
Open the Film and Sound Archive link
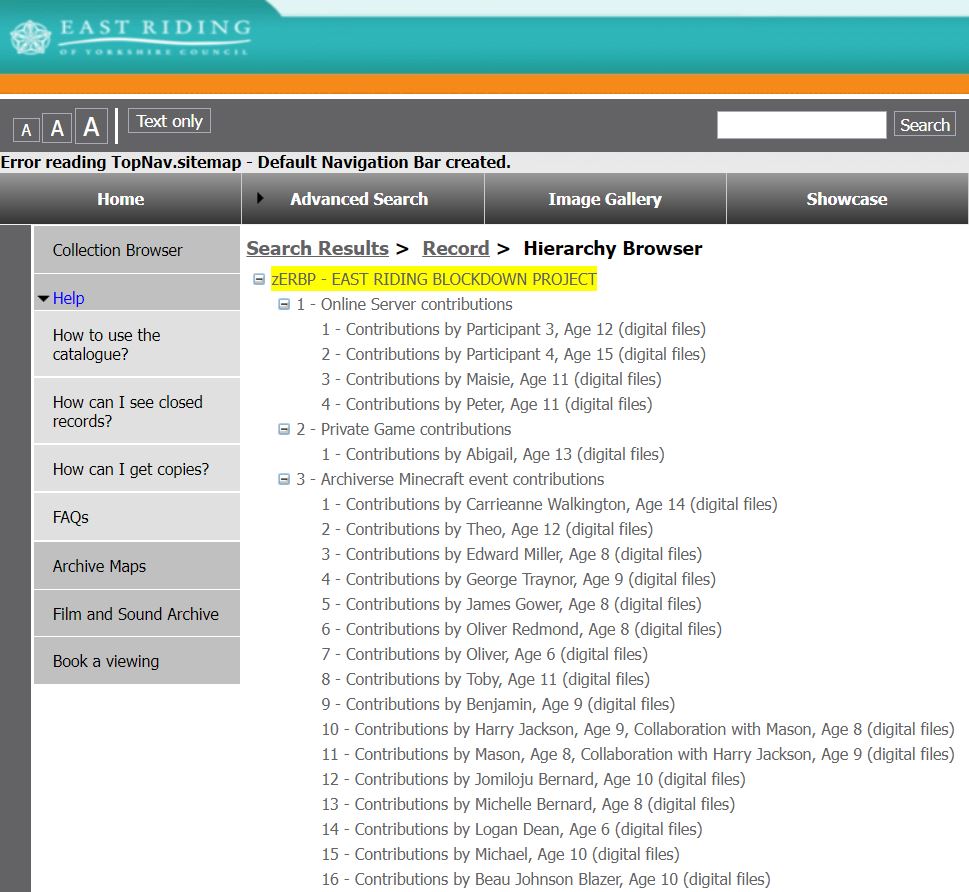136,614
